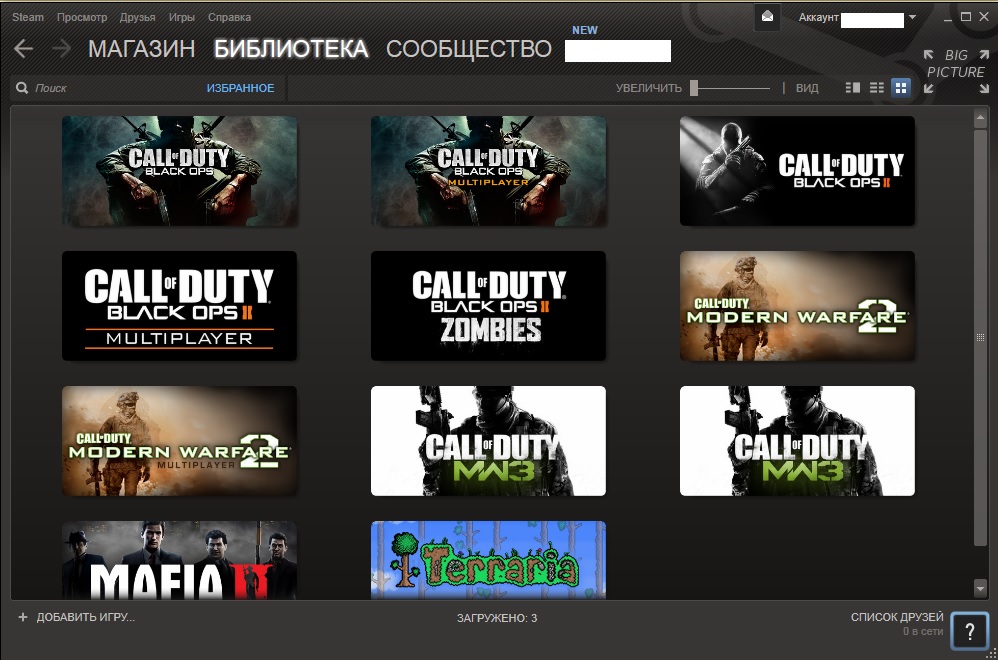Go to the МАГАЗИН tab

pyautogui.click(x=141, y=49)
